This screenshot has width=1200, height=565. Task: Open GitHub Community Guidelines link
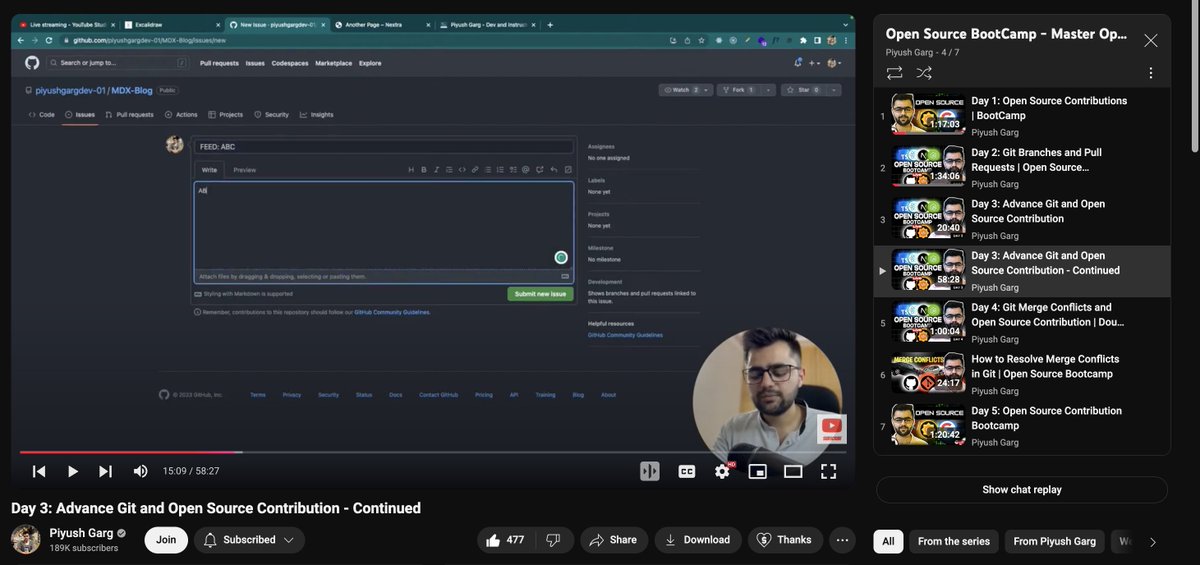[625, 335]
